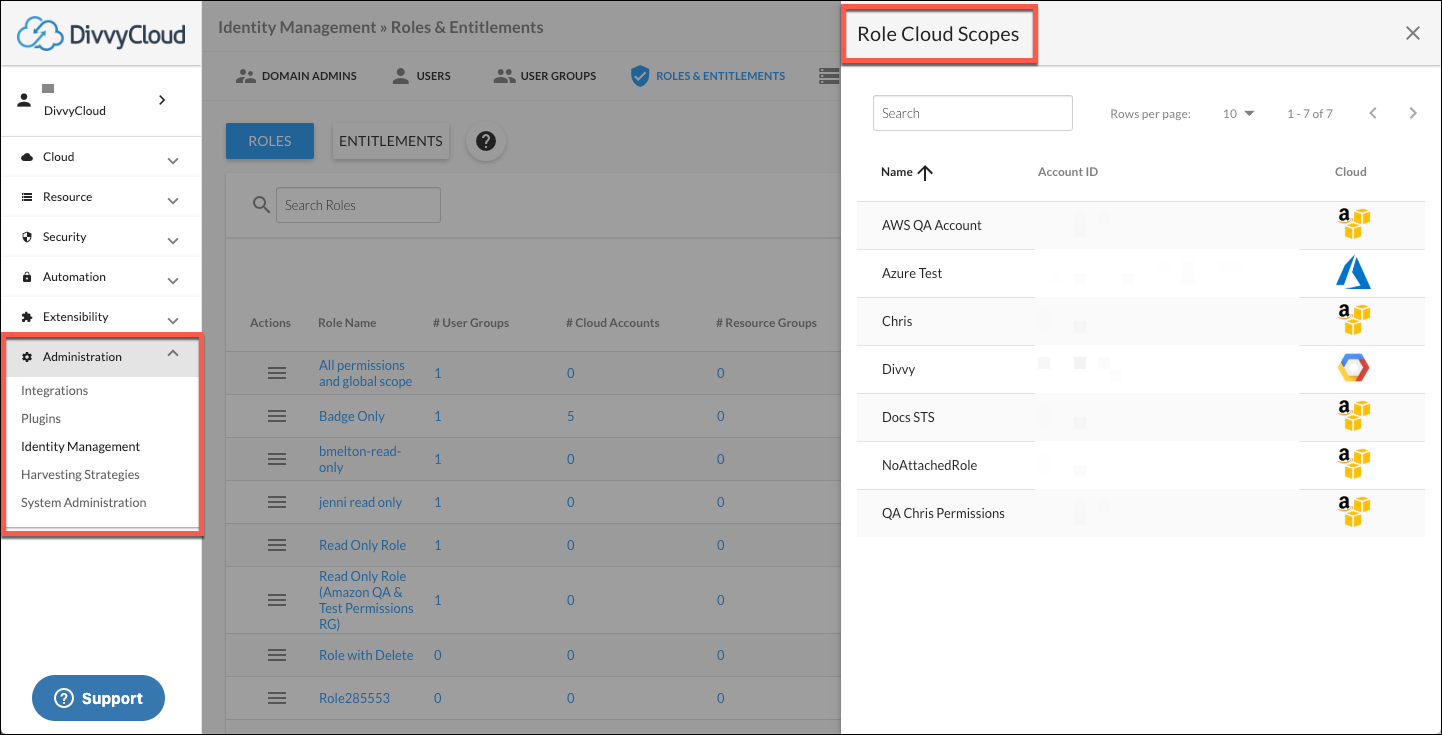Click the search magnifier icon beside Search Roles
The image size is (1442, 735).
(x=261, y=205)
